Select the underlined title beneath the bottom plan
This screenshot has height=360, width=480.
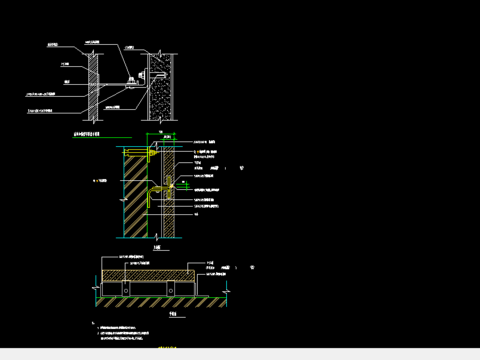click(x=174, y=314)
